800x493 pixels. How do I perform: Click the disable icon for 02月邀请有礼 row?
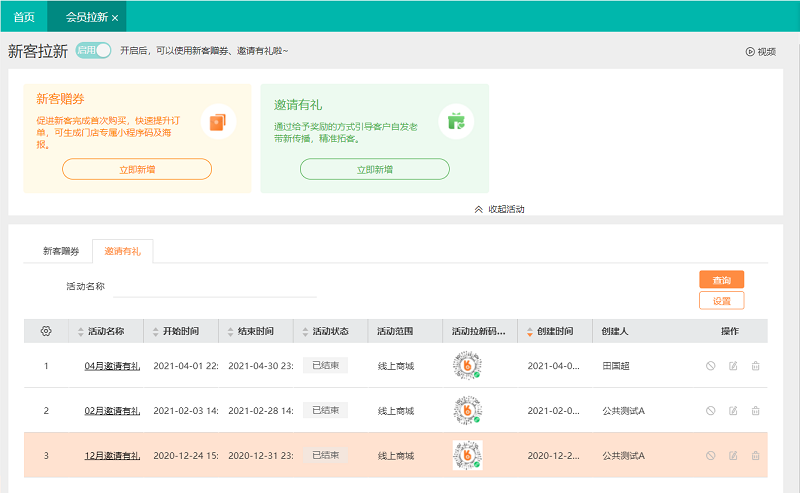coord(710,411)
